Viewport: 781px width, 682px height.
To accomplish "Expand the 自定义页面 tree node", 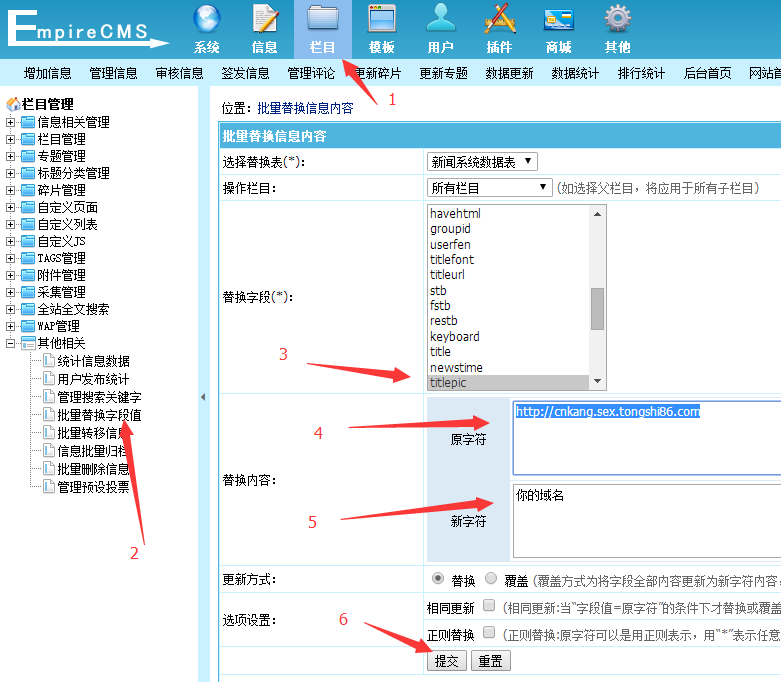I will click(10, 207).
